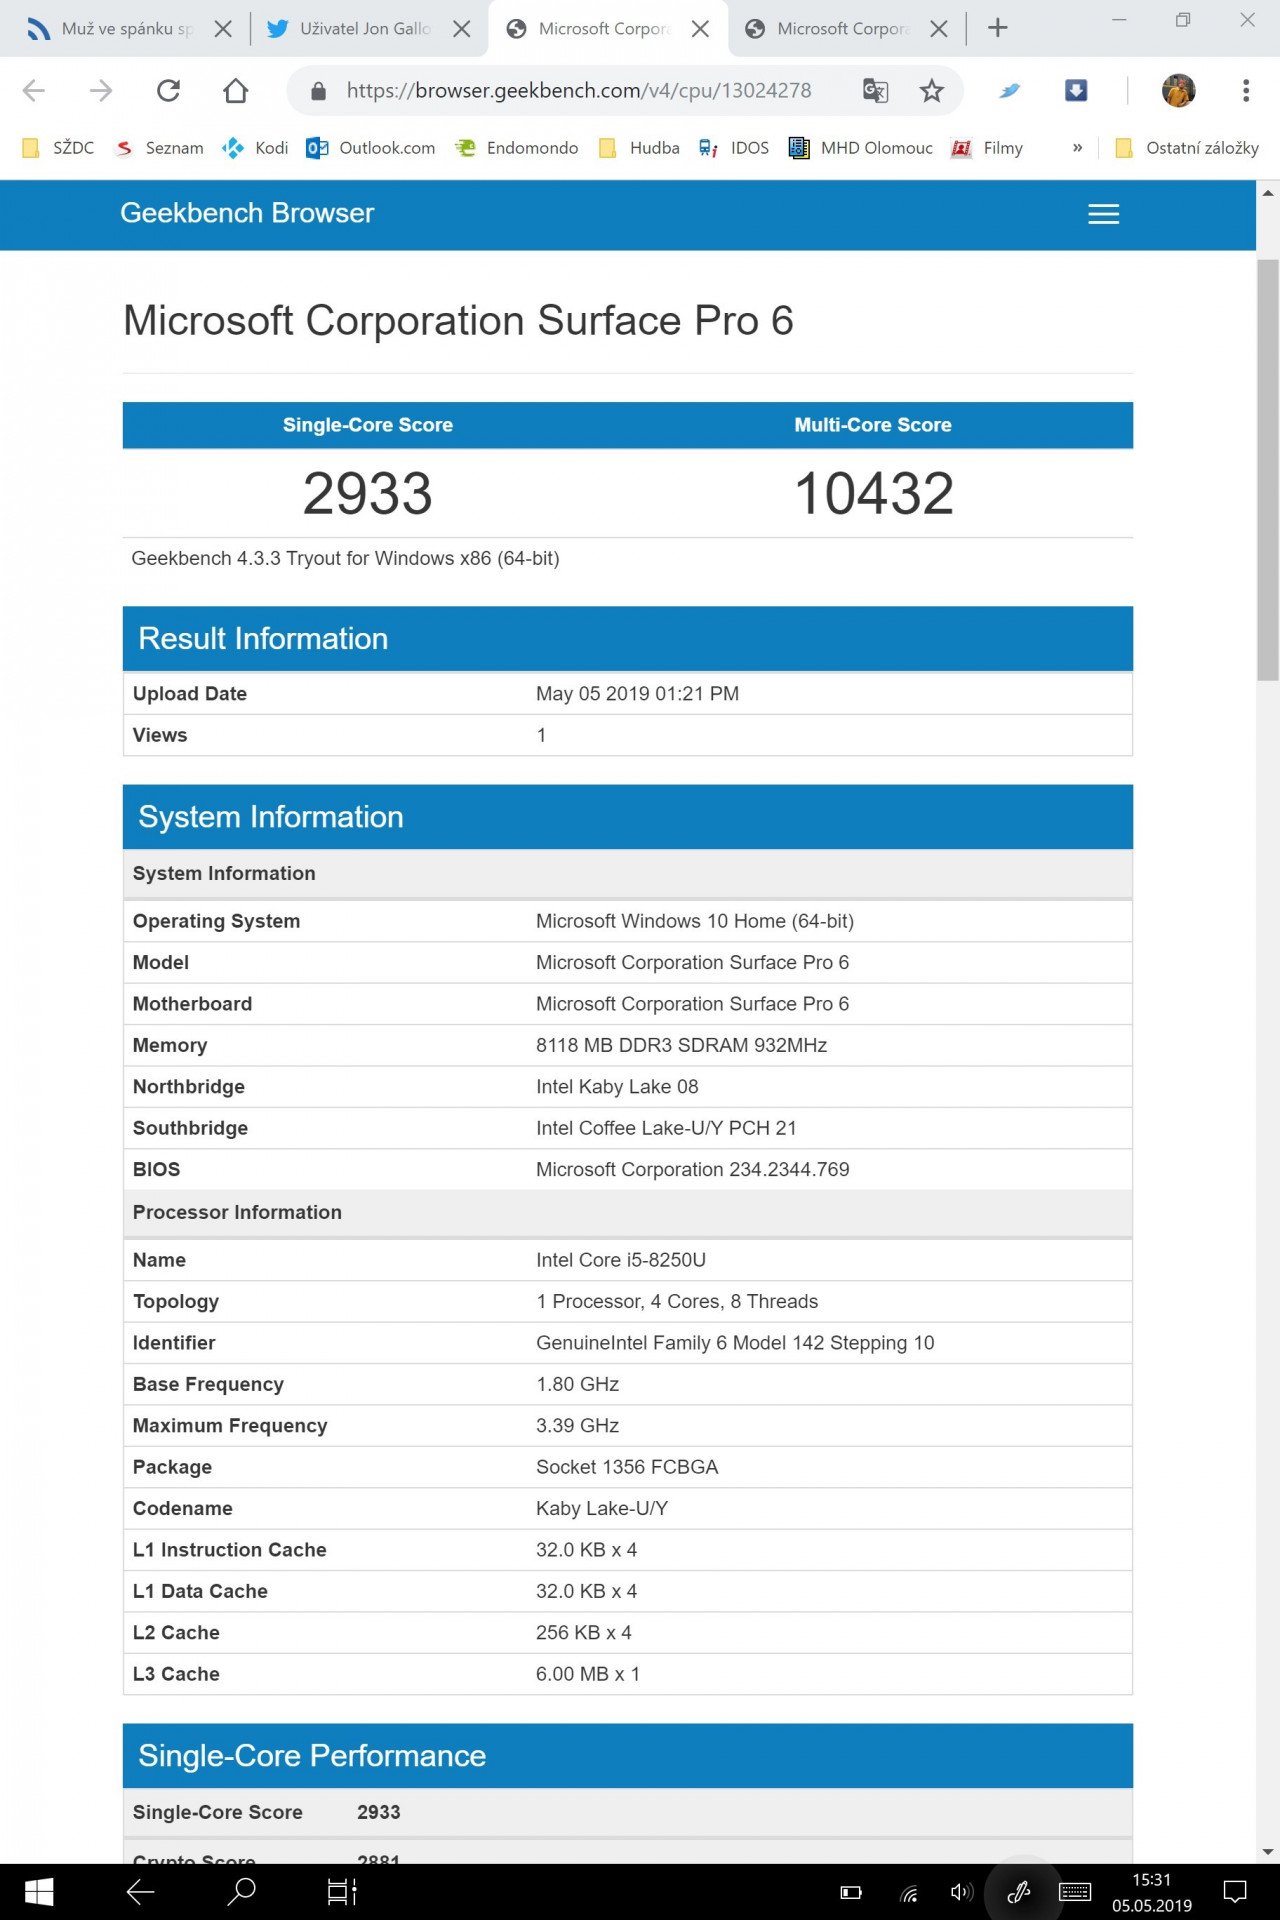
Task: Click the 'Single-Core Performance' section header
Action: click(628, 1756)
